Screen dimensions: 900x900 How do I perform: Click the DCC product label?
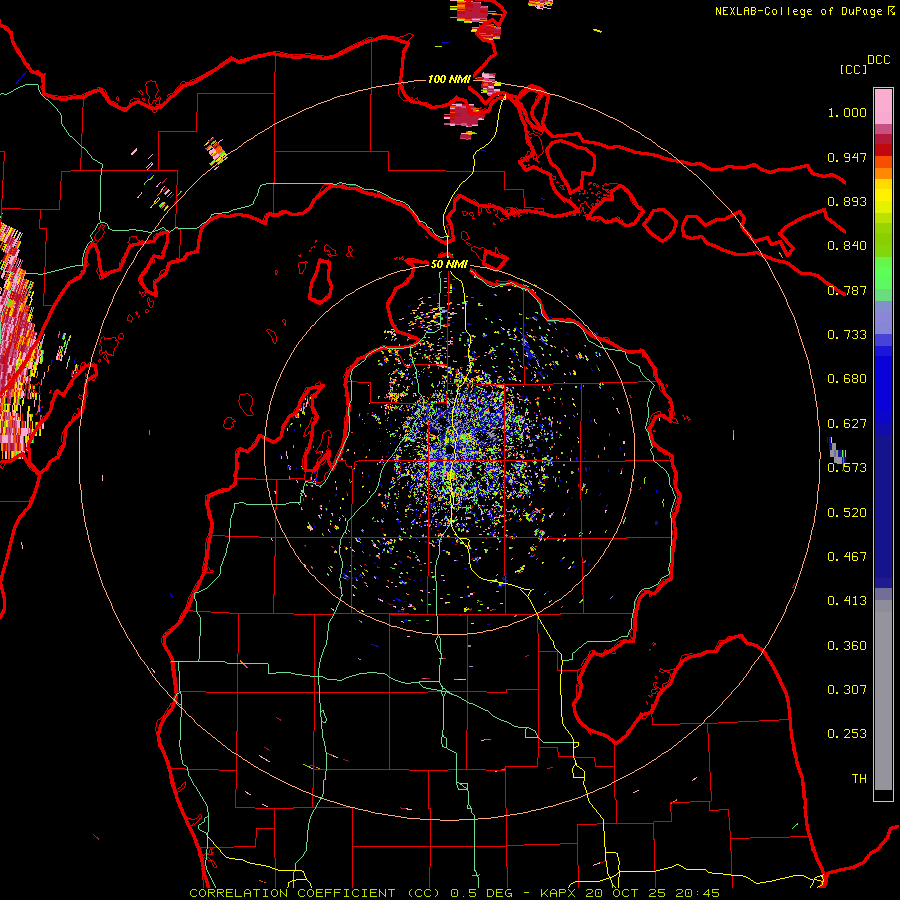click(879, 60)
